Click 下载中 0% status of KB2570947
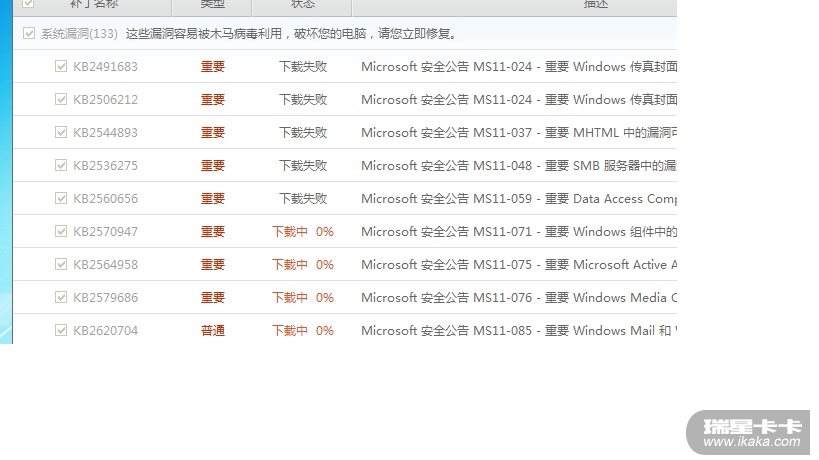 tap(303, 232)
